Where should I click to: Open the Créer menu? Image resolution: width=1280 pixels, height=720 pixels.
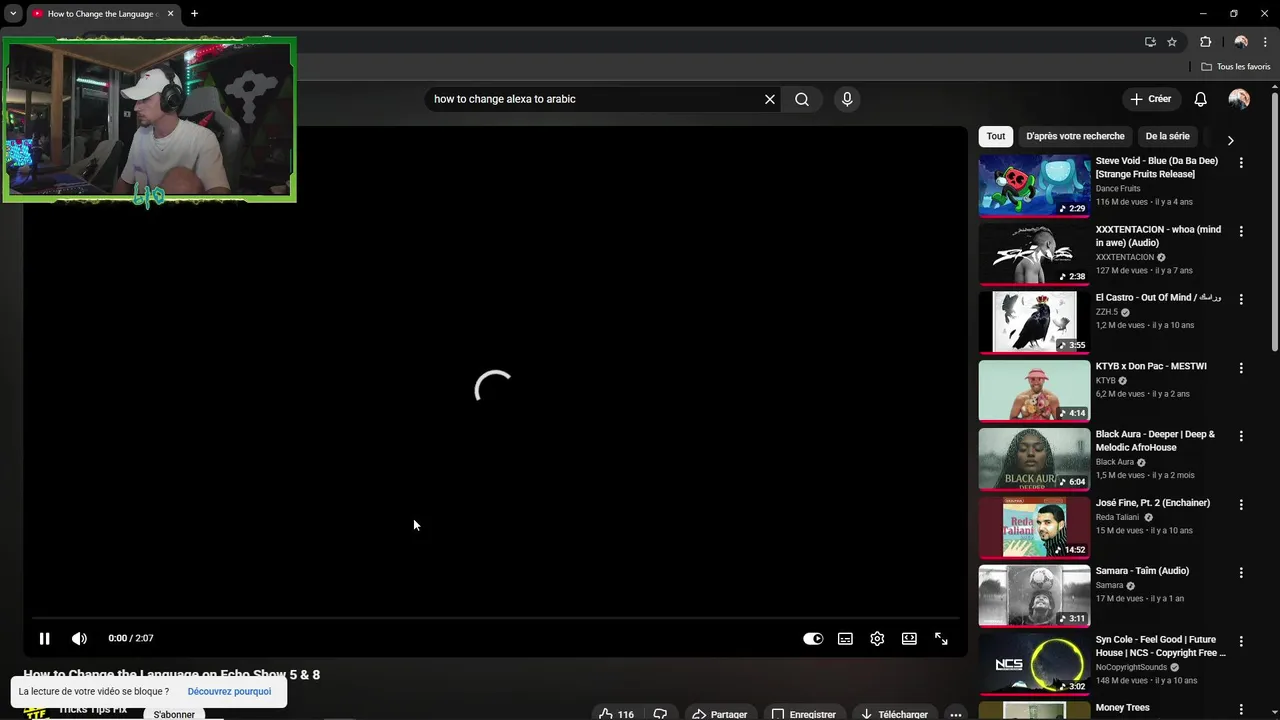pos(1150,99)
